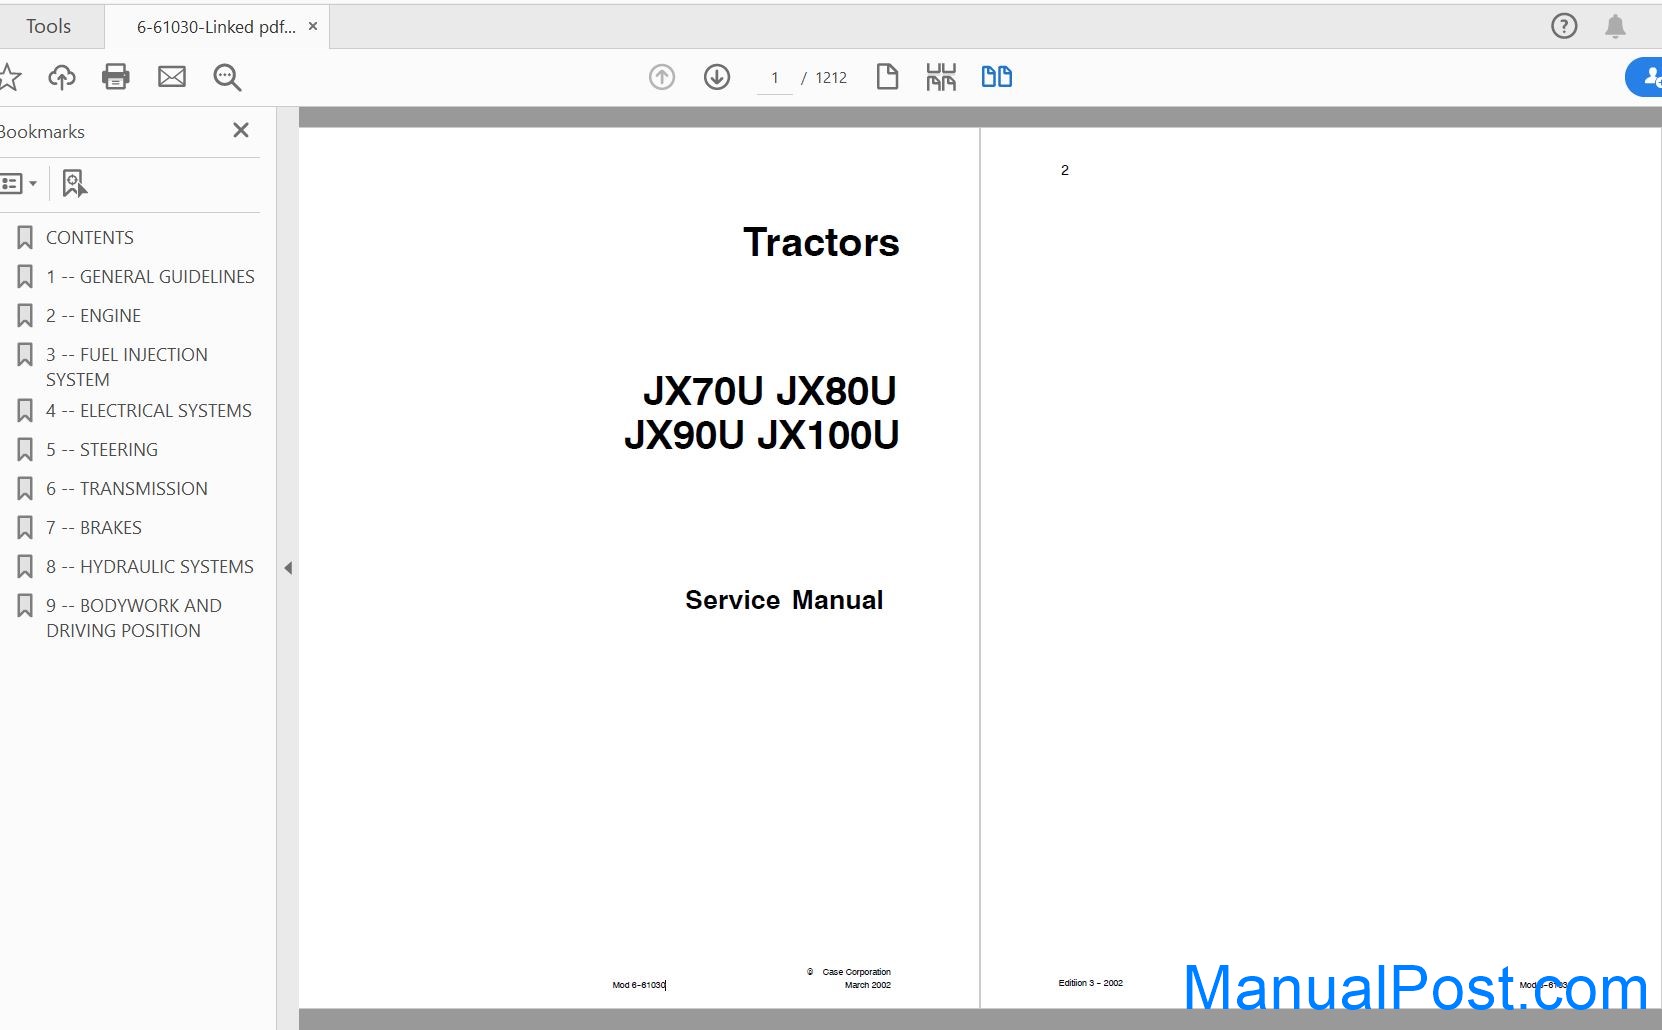Print the document

tap(116, 77)
